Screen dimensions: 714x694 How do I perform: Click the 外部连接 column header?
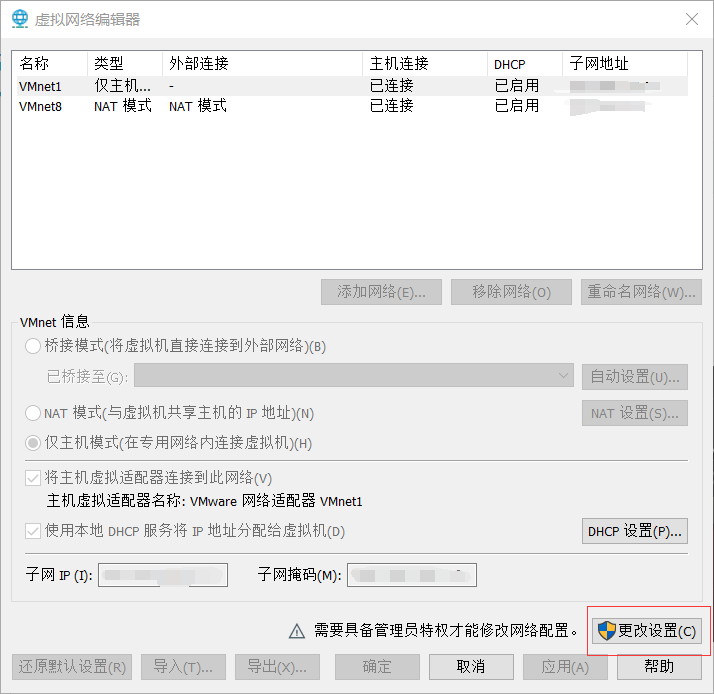click(x=263, y=63)
